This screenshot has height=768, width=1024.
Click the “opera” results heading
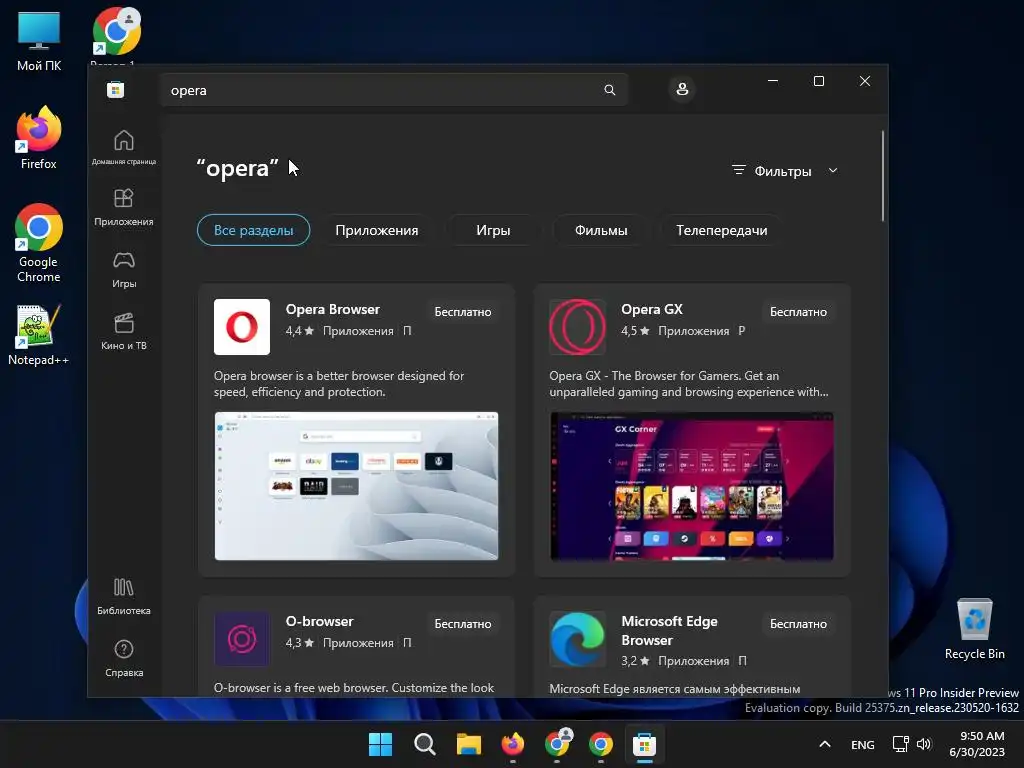tap(237, 168)
